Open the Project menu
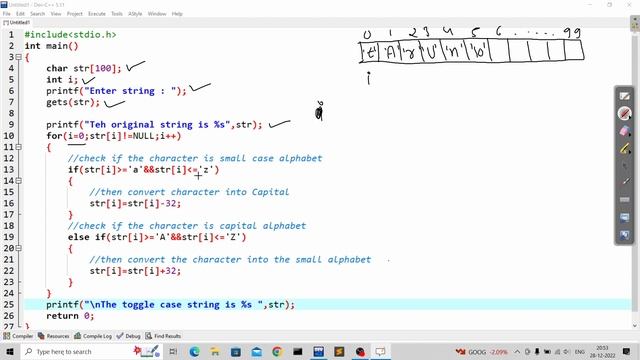 coord(75,14)
